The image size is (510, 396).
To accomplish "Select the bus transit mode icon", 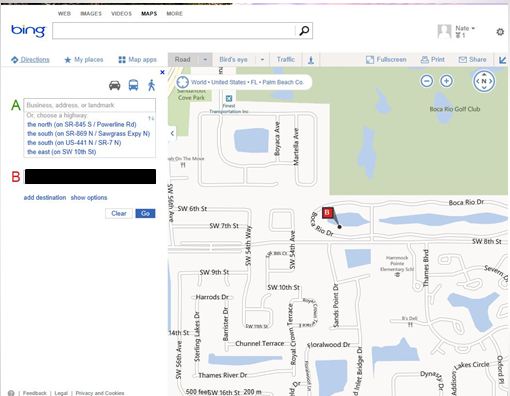I will 133,85.
